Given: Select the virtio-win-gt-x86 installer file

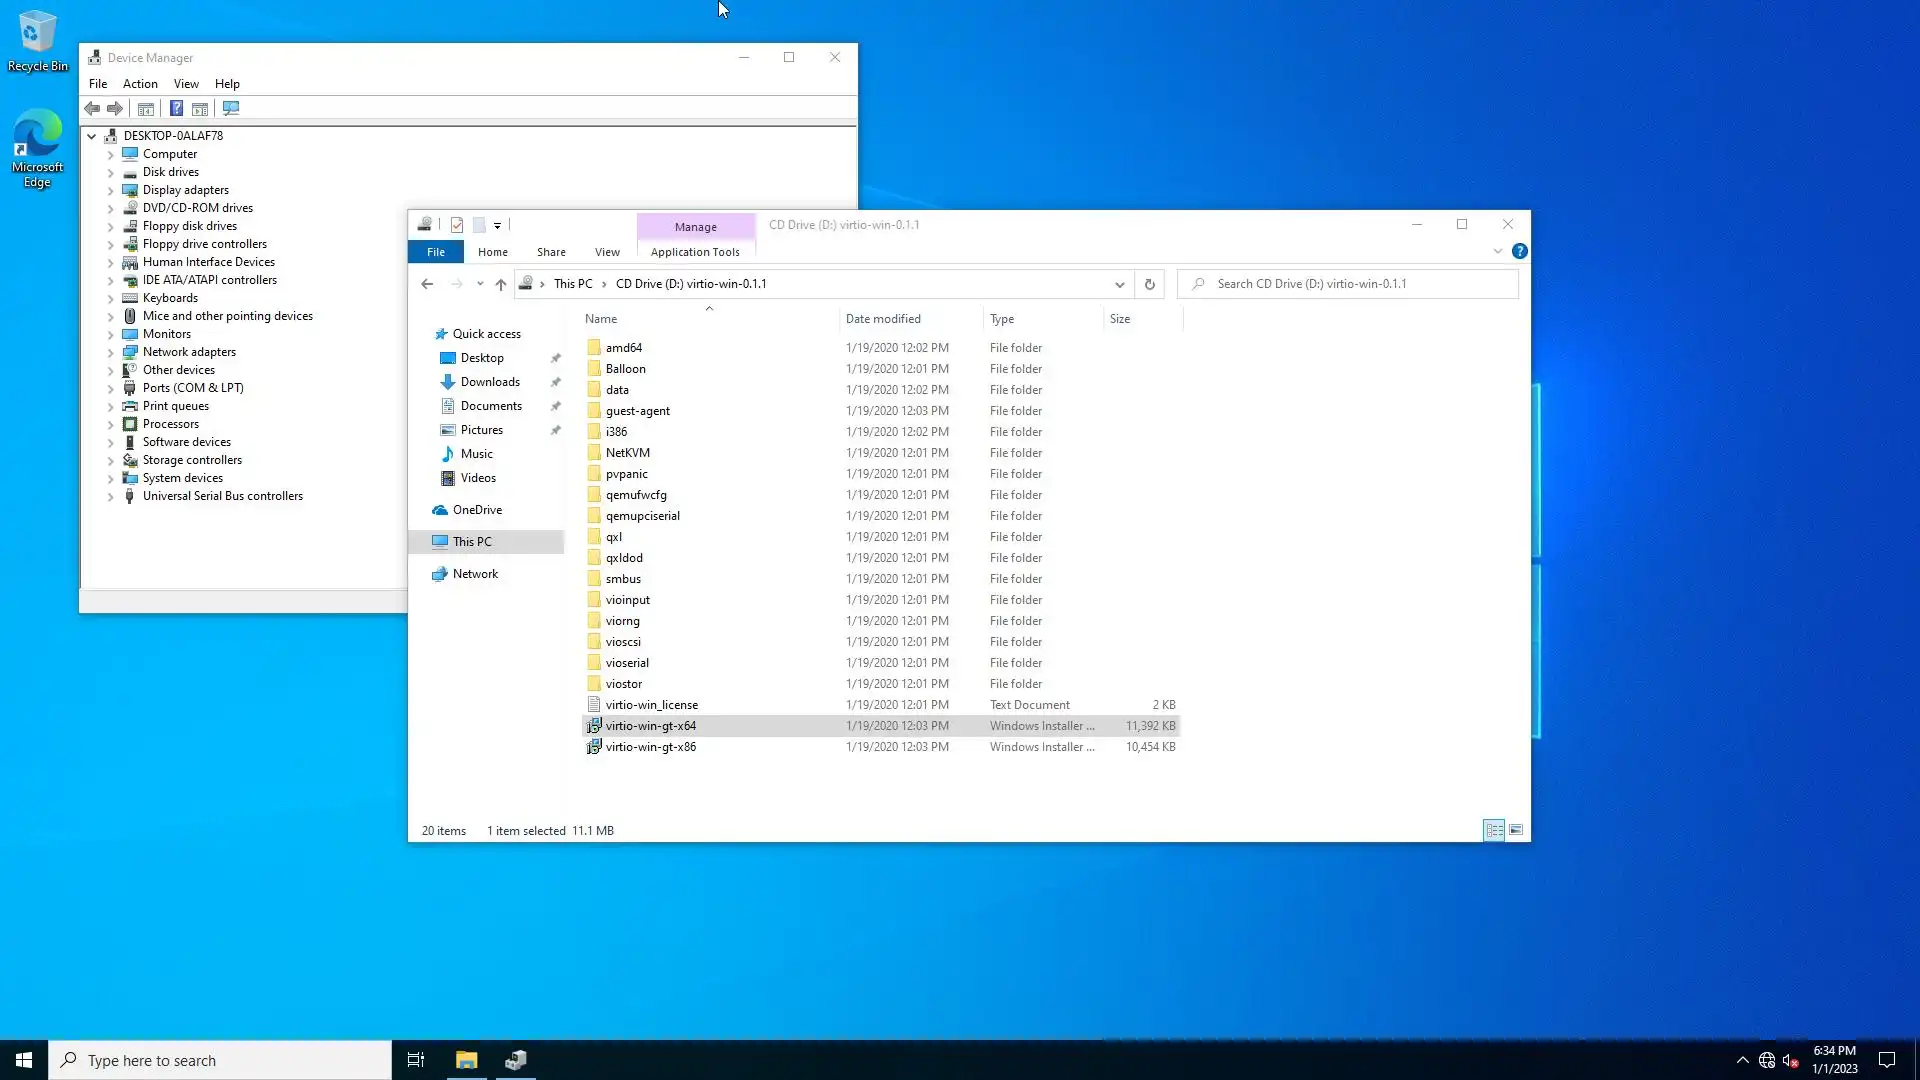Looking at the screenshot, I should (x=650, y=747).
